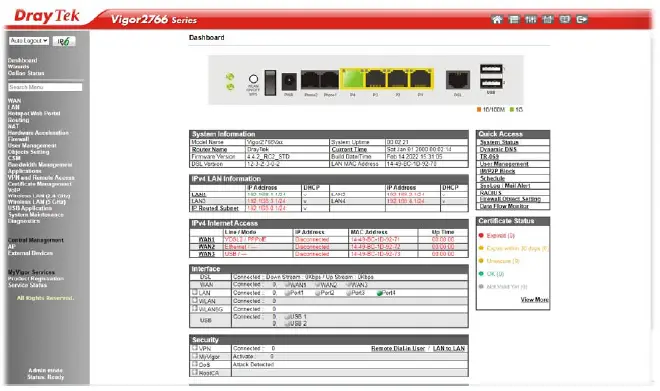The height and width of the screenshot is (391, 660).
Task: Open Service Status under MyVigor Services
Action: point(27,285)
